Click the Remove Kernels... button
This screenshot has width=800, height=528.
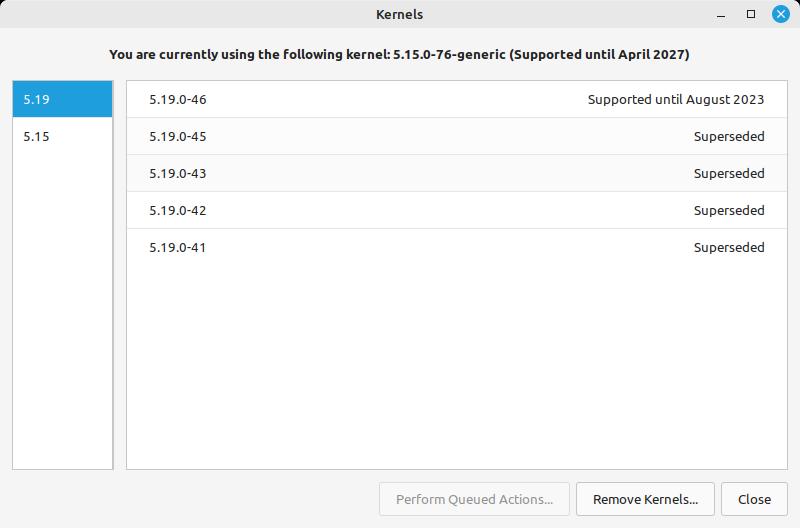[645, 499]
